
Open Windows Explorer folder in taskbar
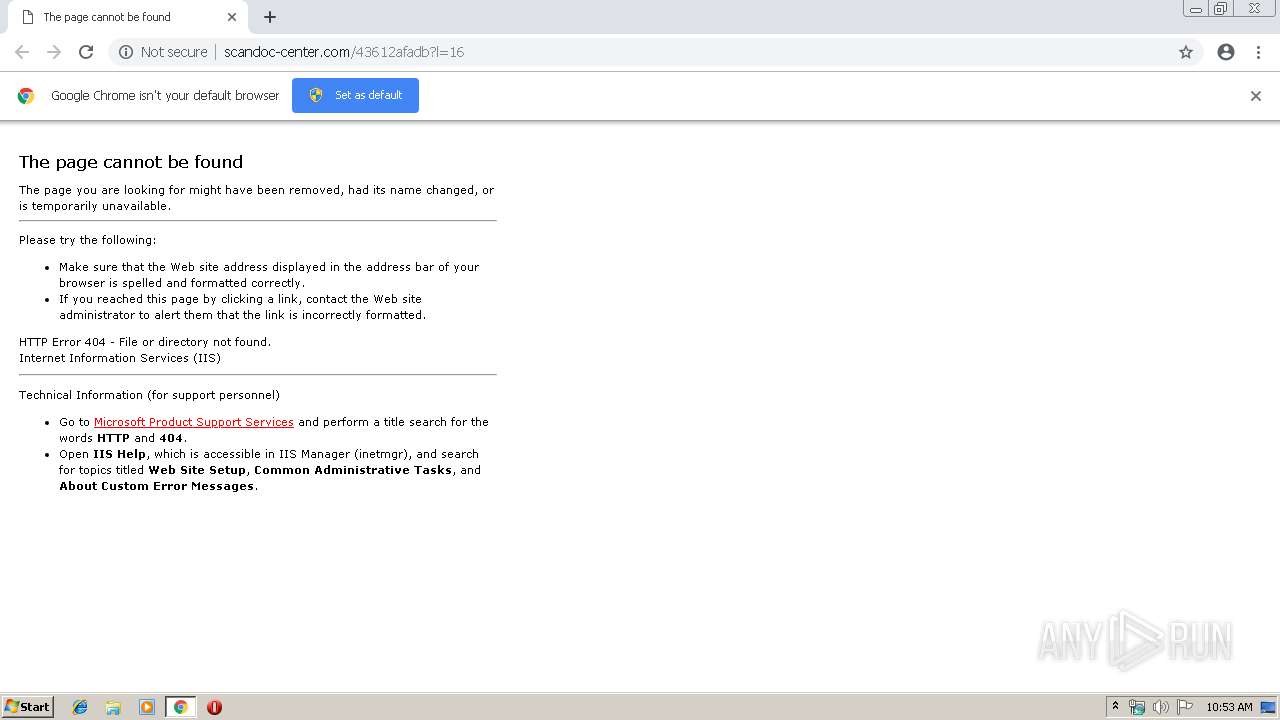pyautogui.click(x=113, y=707)
